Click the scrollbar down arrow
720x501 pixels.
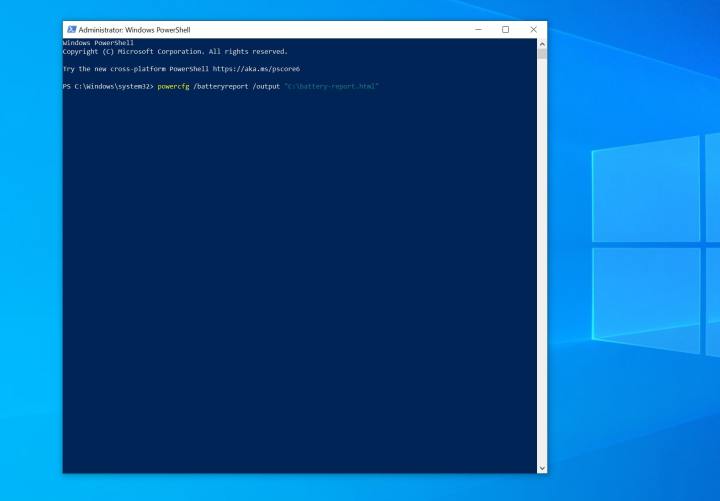[542, 467]
